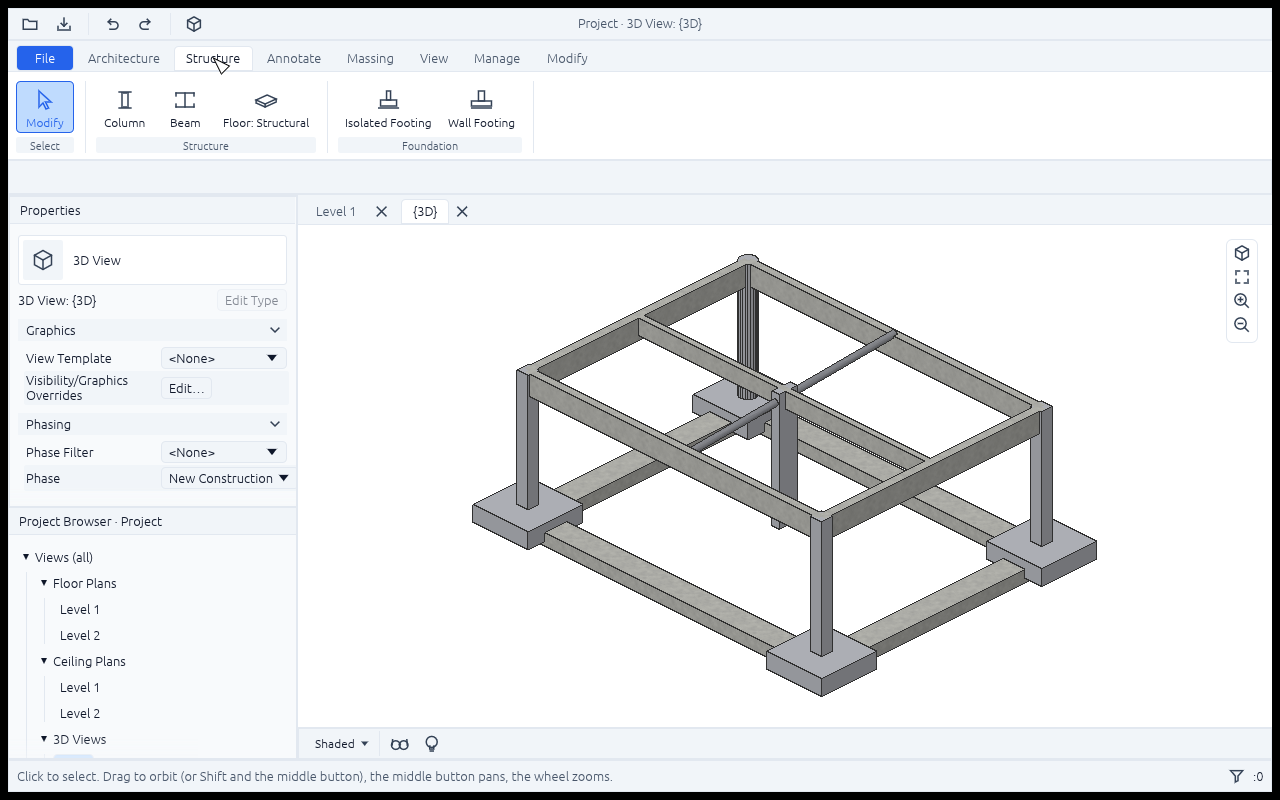Screen dimensions: 1280x800
Task: Click the Edit... Visibility/Graphics button
Action: pyautogui.click(x=187, y=388)
